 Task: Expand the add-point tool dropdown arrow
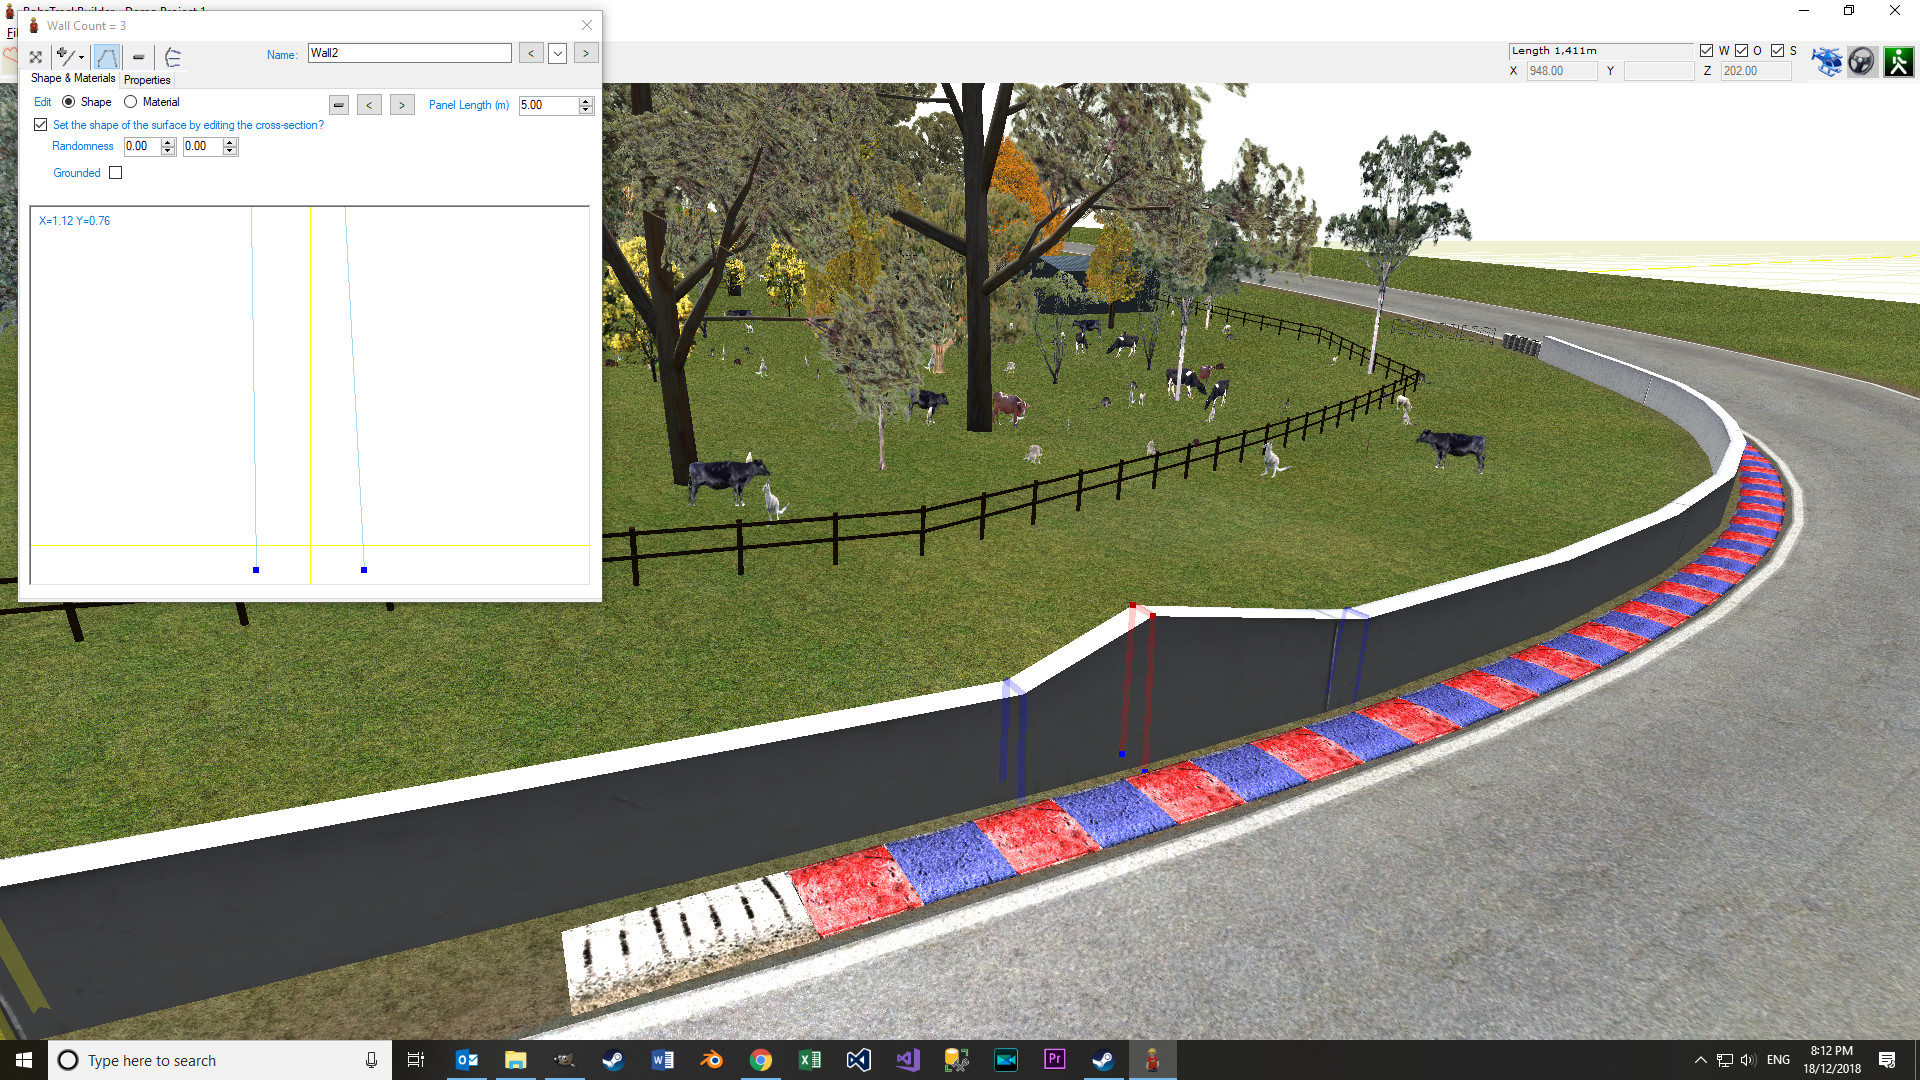coord(80,57)
